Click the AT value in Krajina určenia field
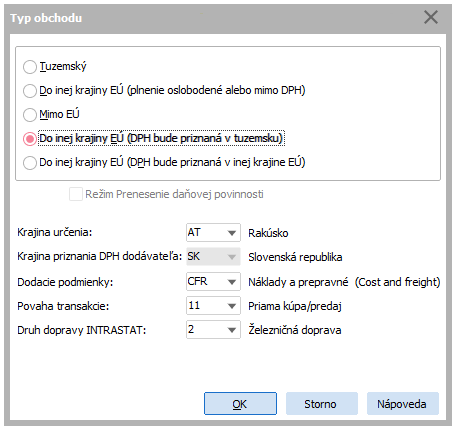Viewport: 459px width, 433px height. 194,232
